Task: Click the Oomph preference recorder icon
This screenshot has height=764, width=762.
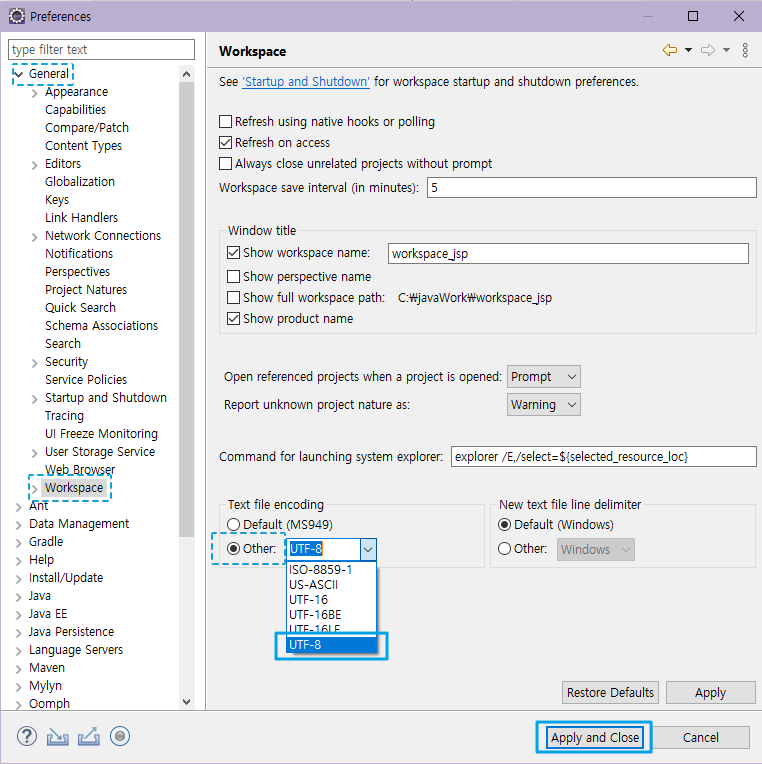Action: (120, 736)
